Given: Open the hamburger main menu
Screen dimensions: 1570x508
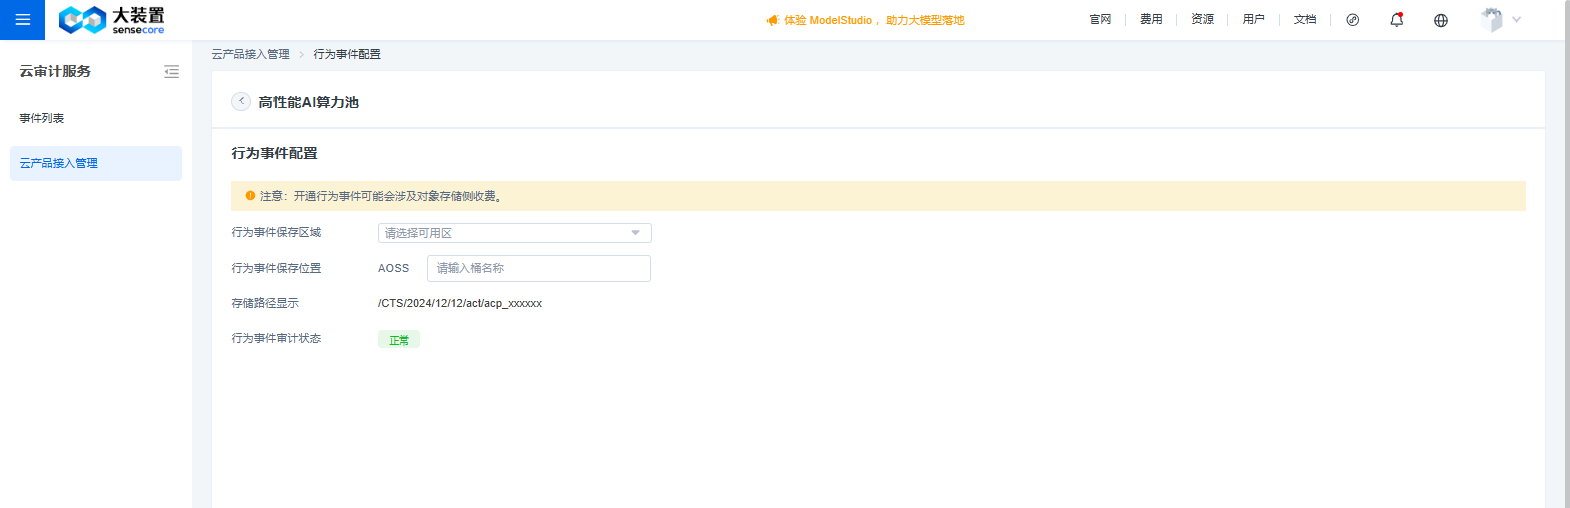Looking at the screenshot, I should pos(22,20).
